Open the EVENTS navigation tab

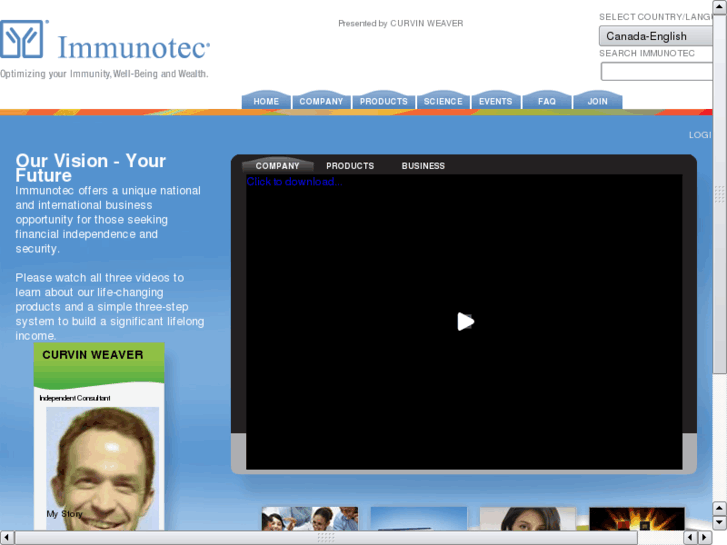point(495,101)
